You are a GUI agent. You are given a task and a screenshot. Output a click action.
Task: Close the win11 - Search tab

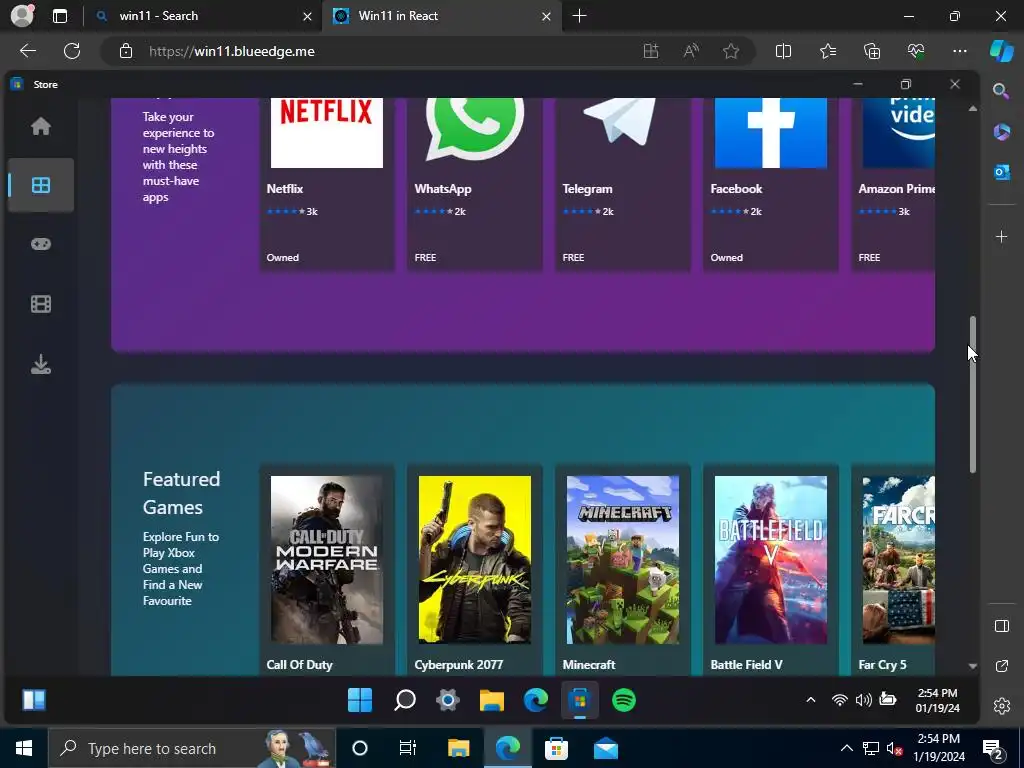pyautogui.click(x=307, y=16)
